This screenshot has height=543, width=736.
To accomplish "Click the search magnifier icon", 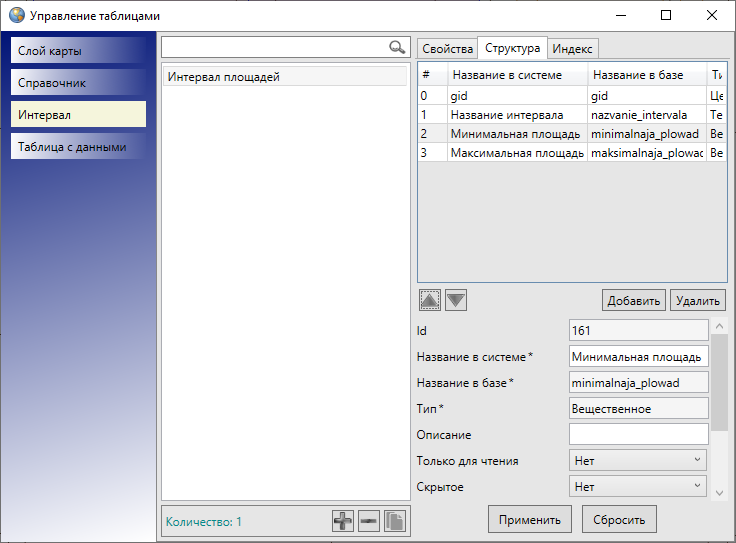I will [x=397, y=47].
